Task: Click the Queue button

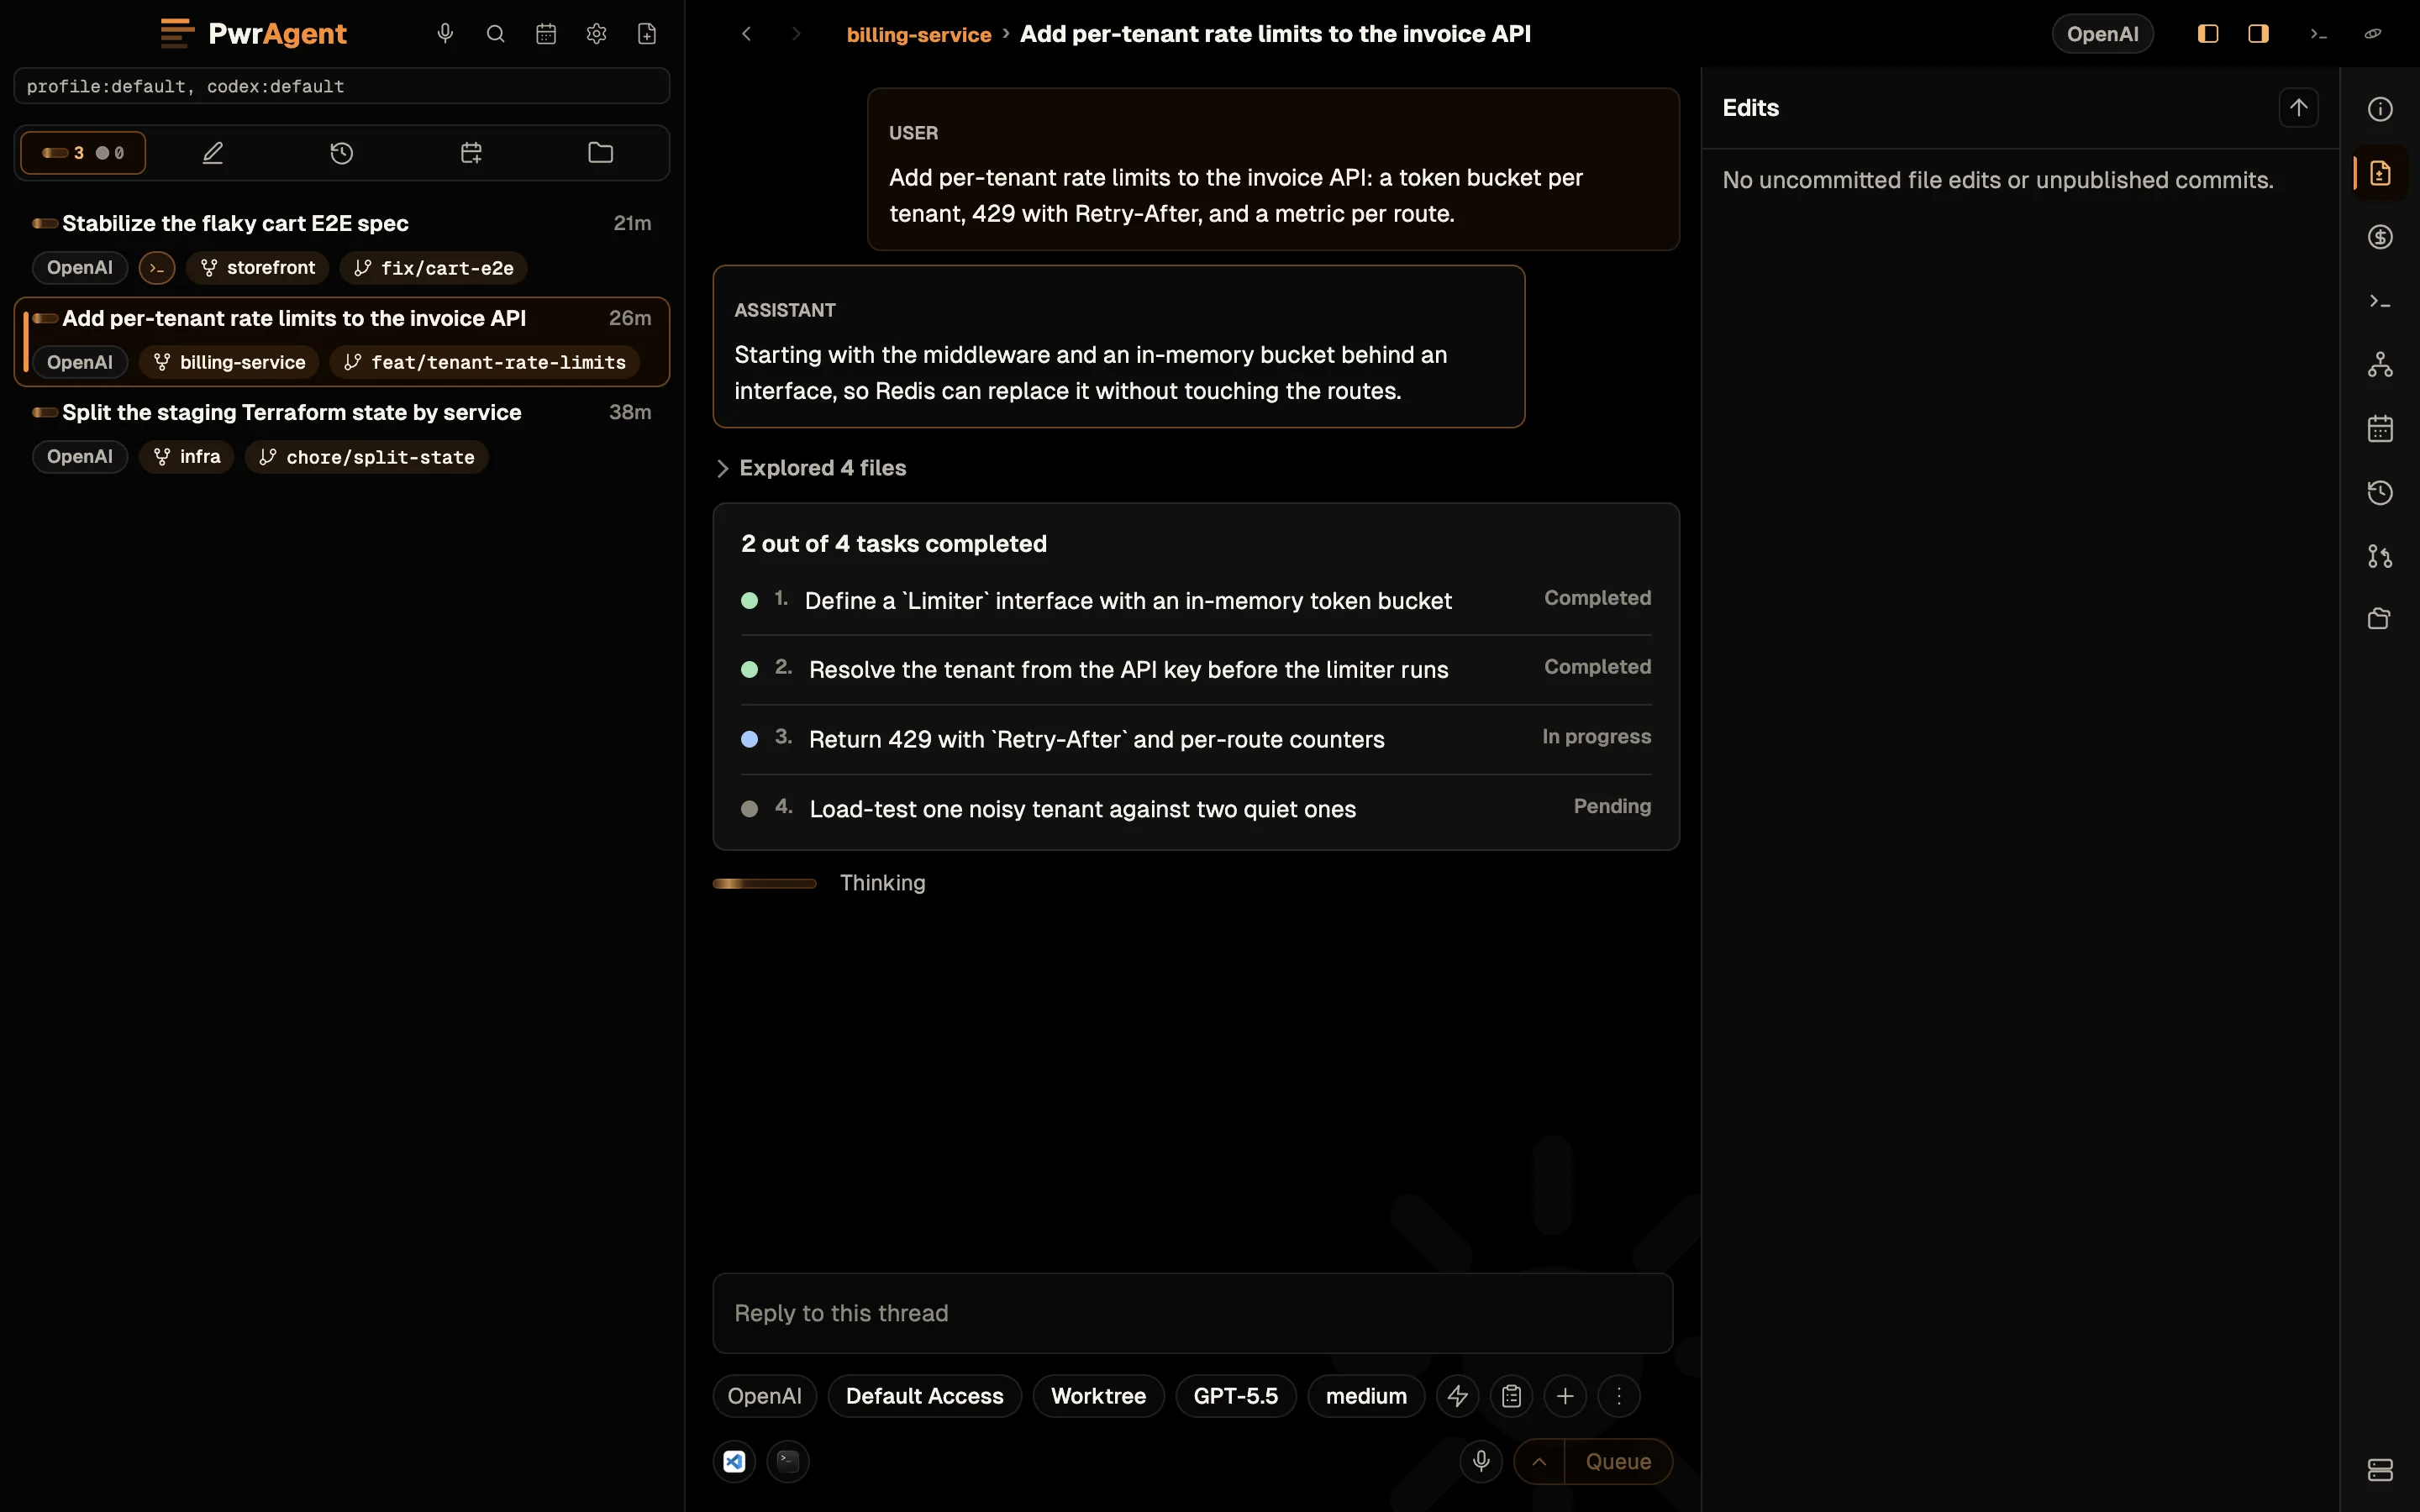Action: pos(1618,1462)
